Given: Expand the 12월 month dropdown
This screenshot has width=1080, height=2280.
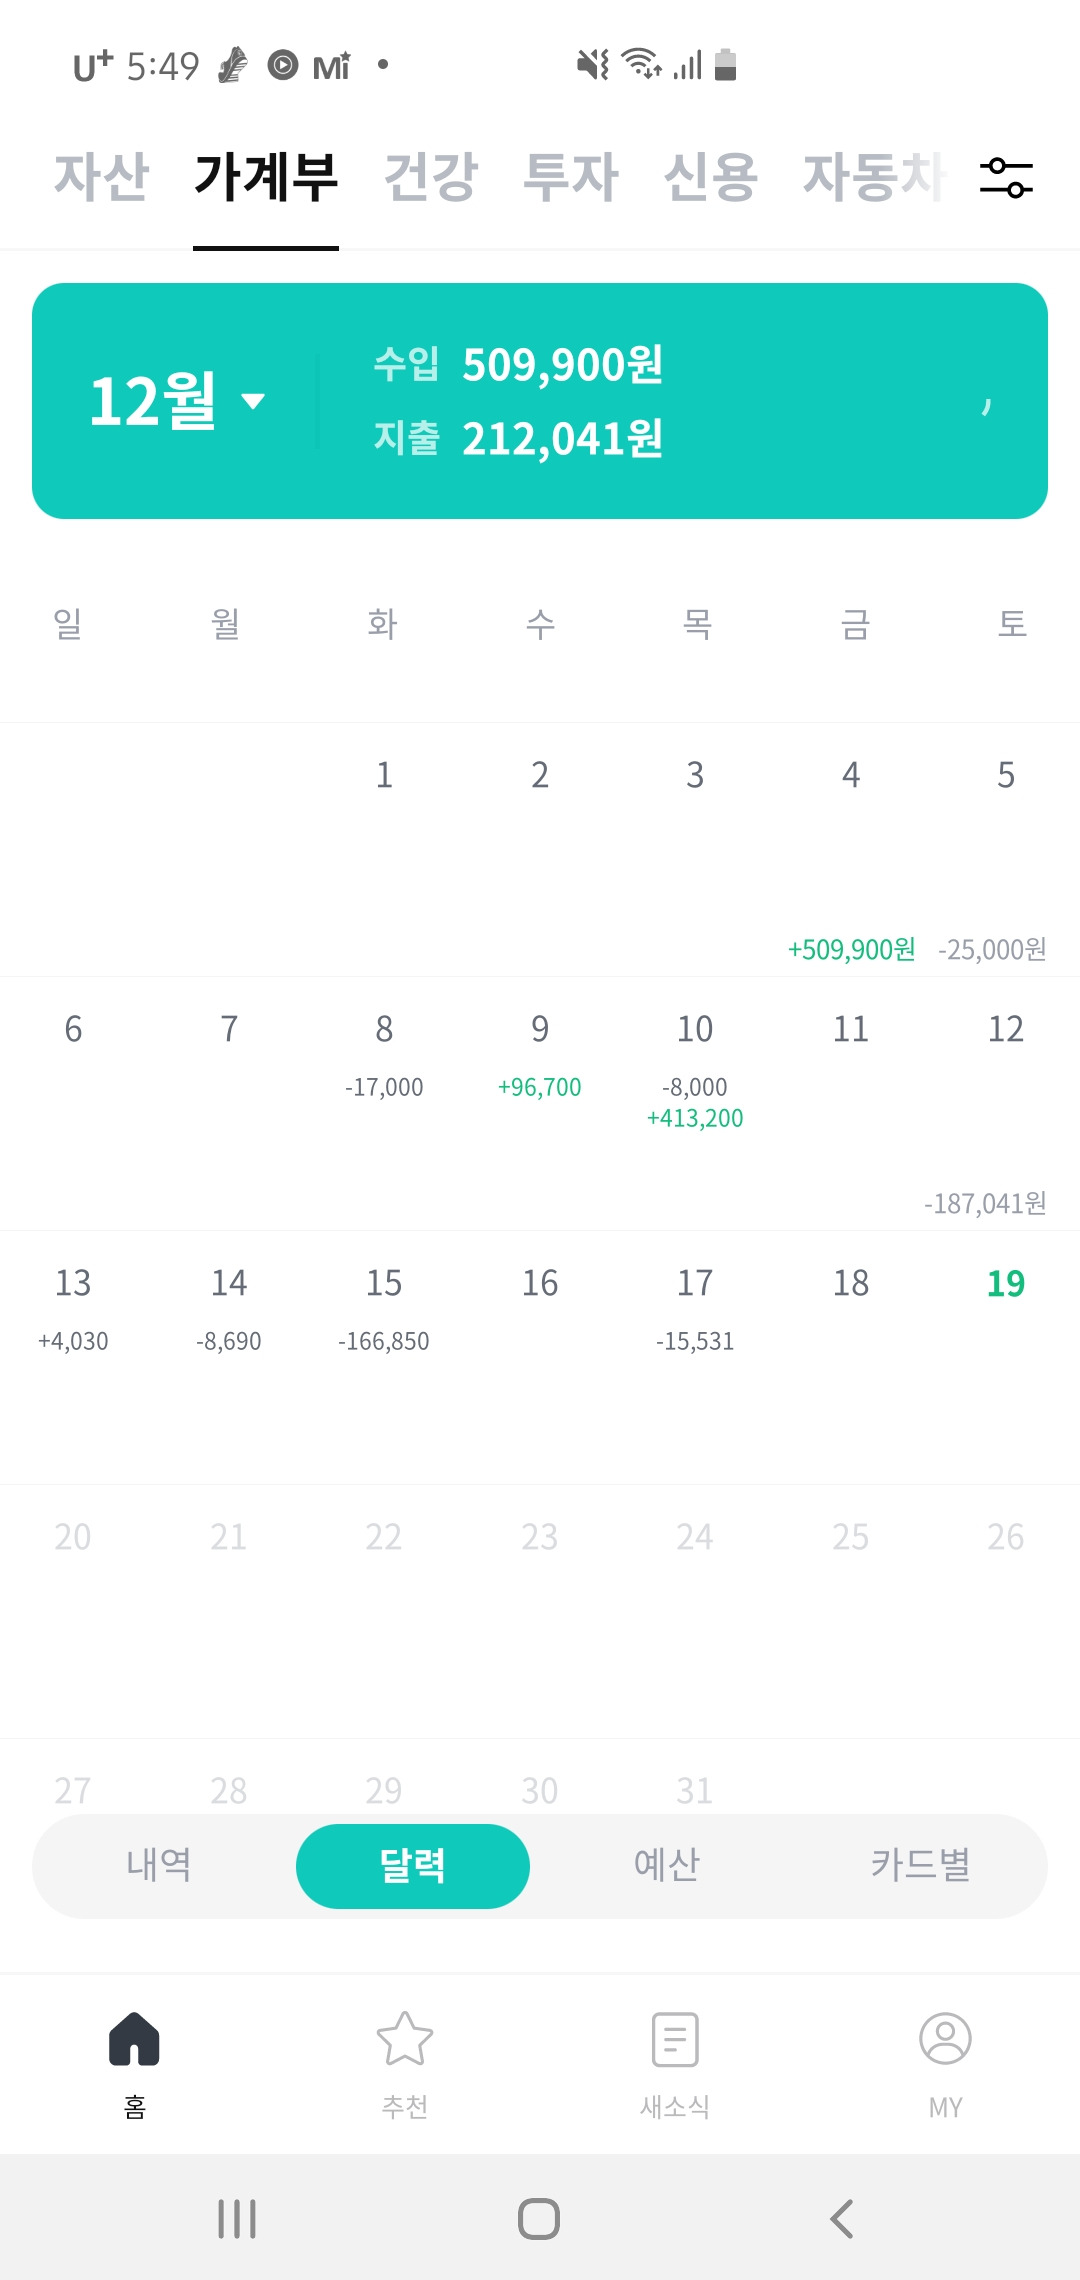Looking at the screenshot, I should [177, 401].
